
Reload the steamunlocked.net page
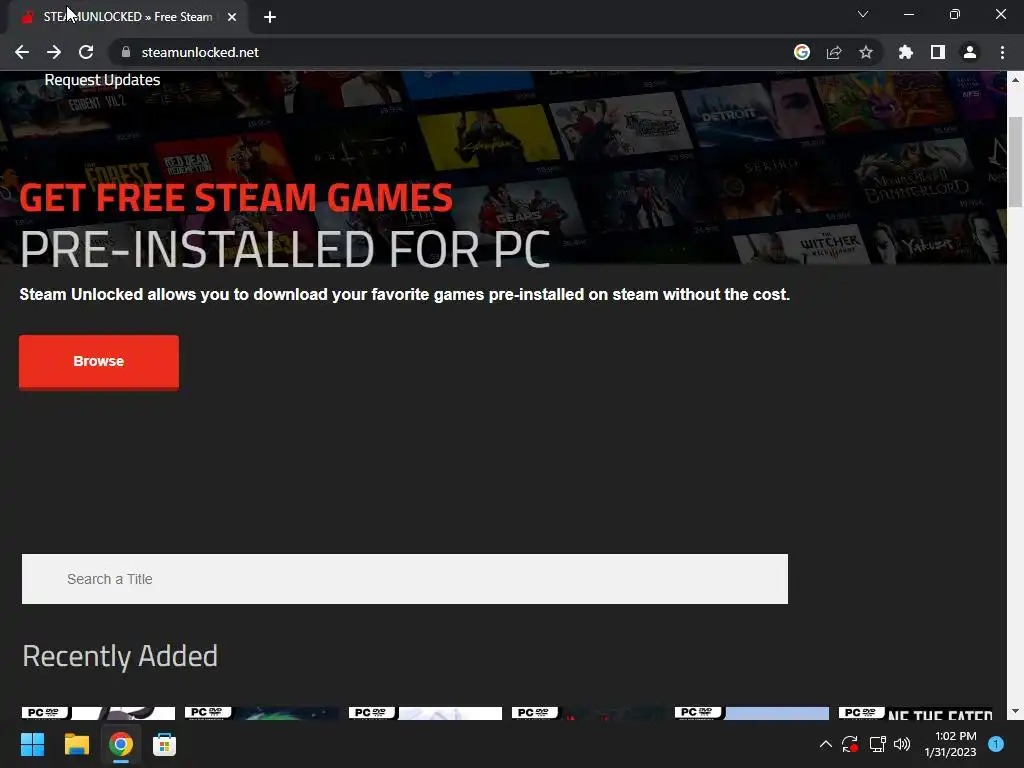click(x=86, y=52)
